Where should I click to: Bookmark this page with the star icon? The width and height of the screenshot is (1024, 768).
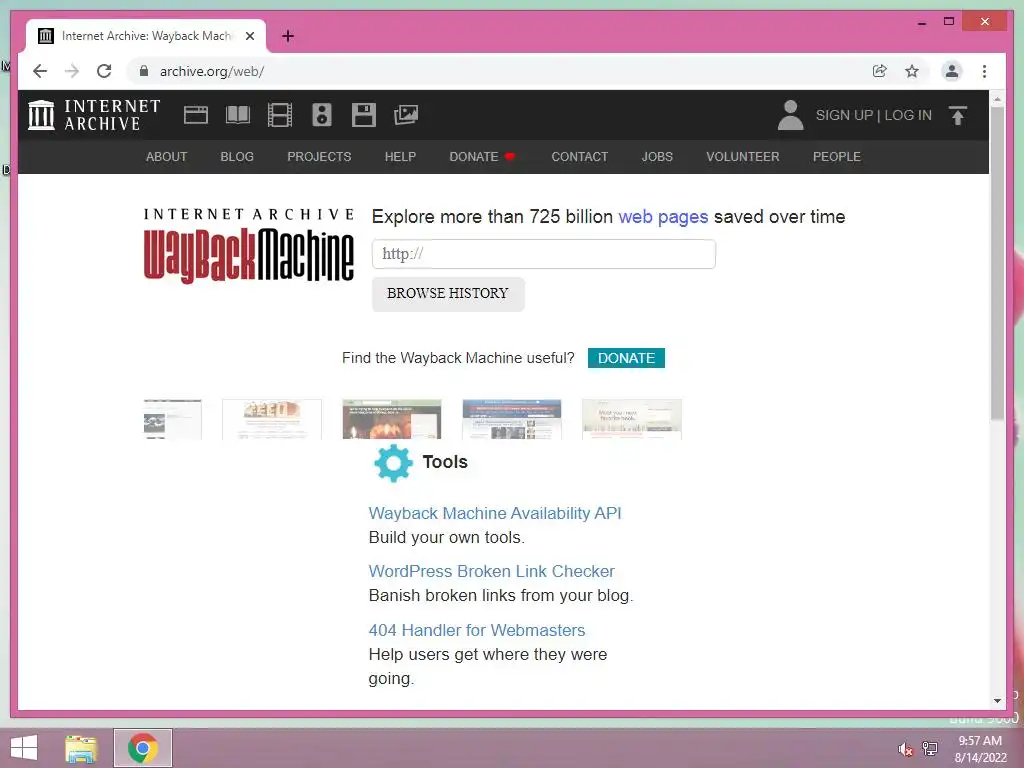912,71
